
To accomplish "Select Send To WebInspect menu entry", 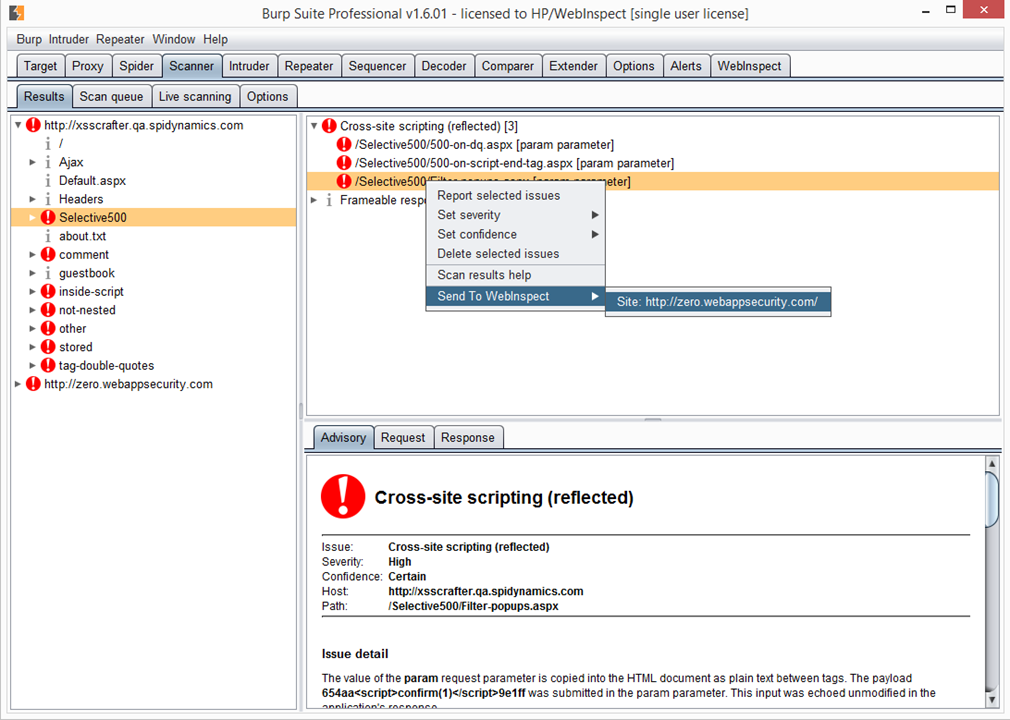I will [x=515, y=296].
